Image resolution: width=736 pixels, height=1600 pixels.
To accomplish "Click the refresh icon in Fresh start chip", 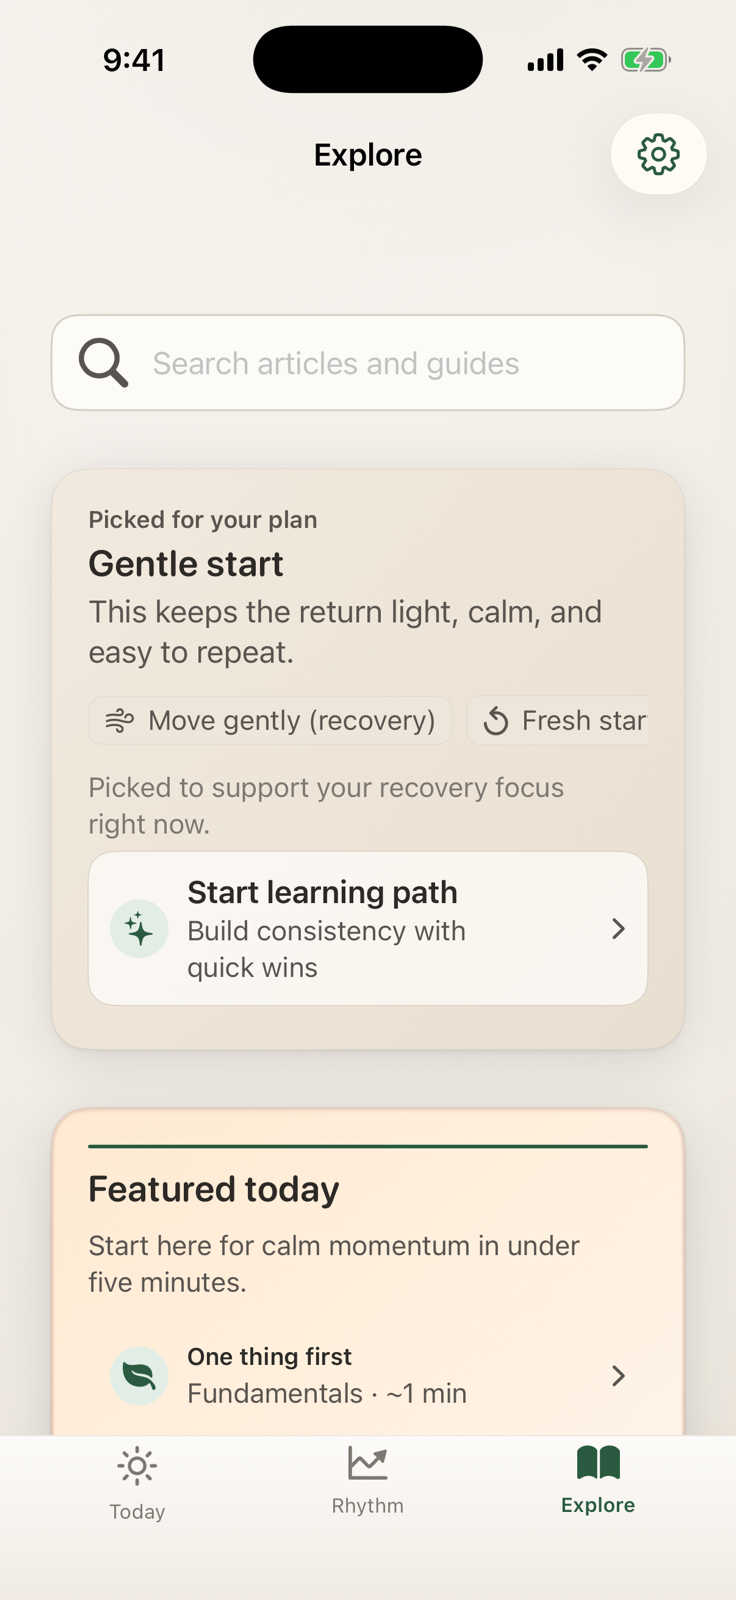I will [x=496, y=720].
